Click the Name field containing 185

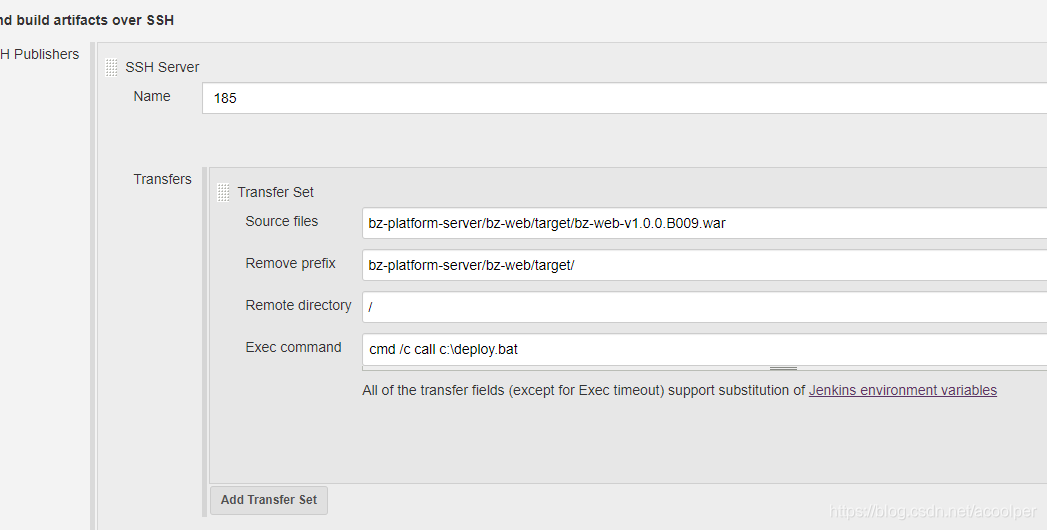[x=624, y=98]
